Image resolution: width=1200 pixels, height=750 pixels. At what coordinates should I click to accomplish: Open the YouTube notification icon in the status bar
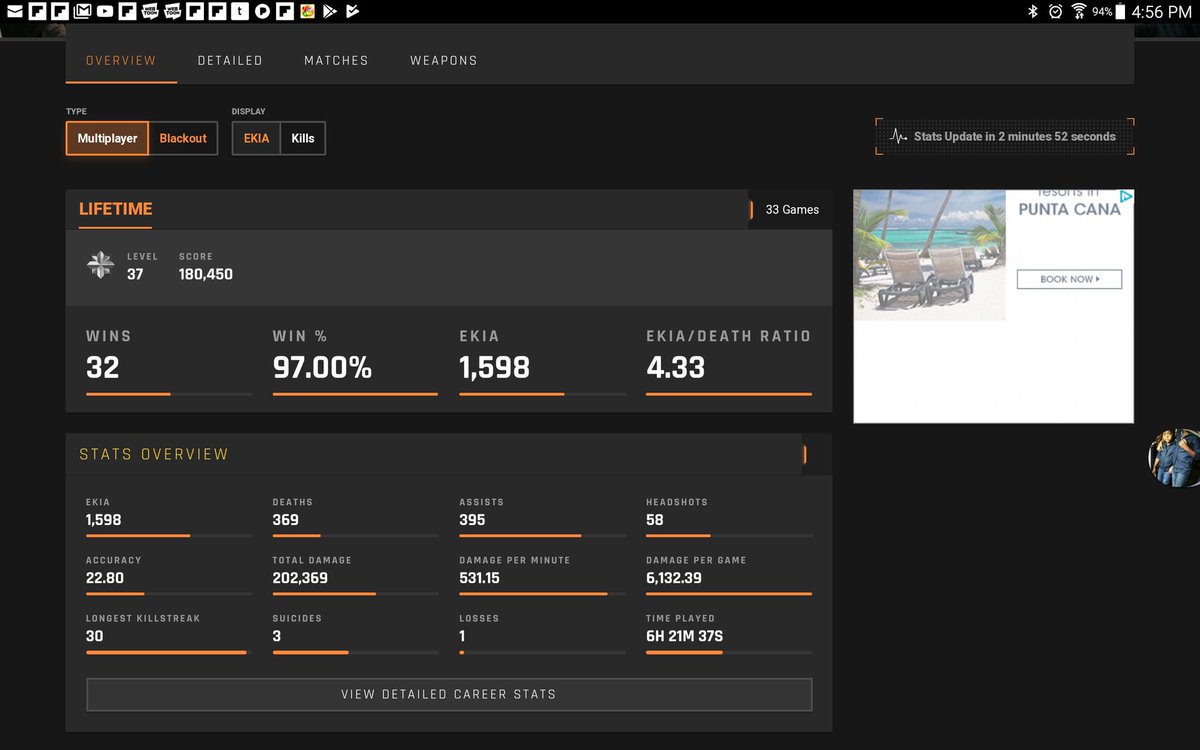pyautogui.click(x=105, y=11)
